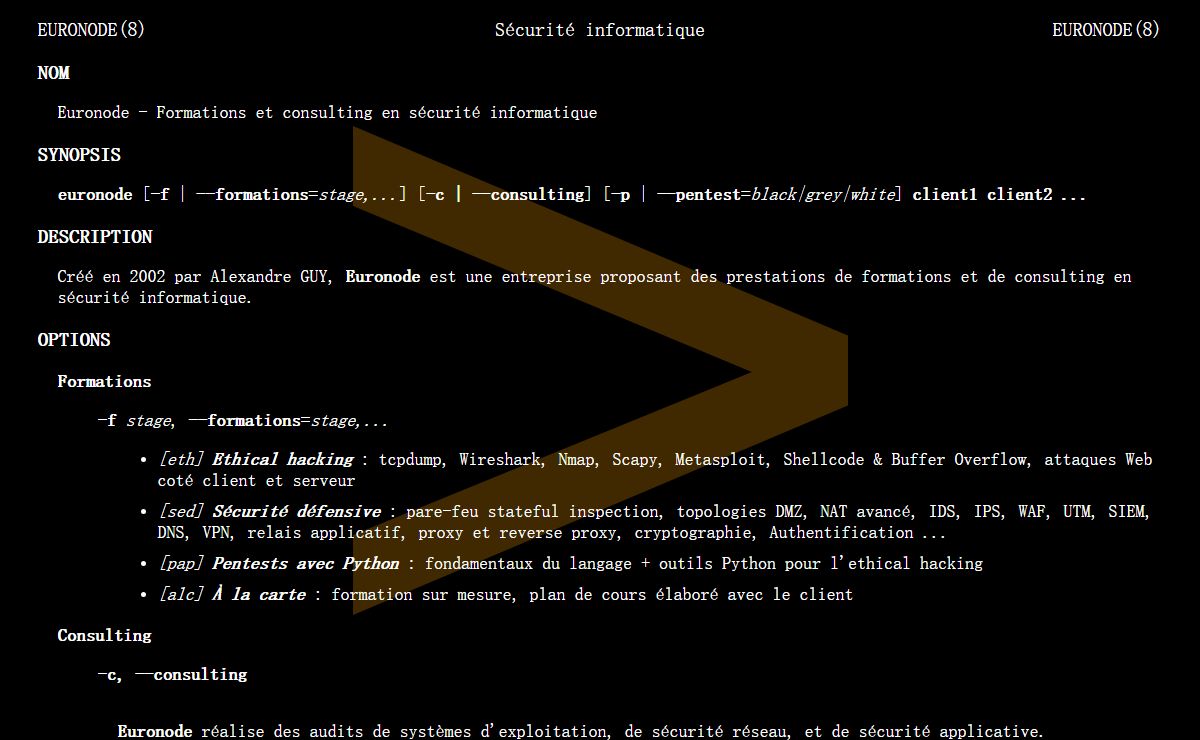Click the line 'Euronode - Formations et consulting'
The width and height of the screenshot is (1200, 740).
pyautogui.click(x=327, y=113)
